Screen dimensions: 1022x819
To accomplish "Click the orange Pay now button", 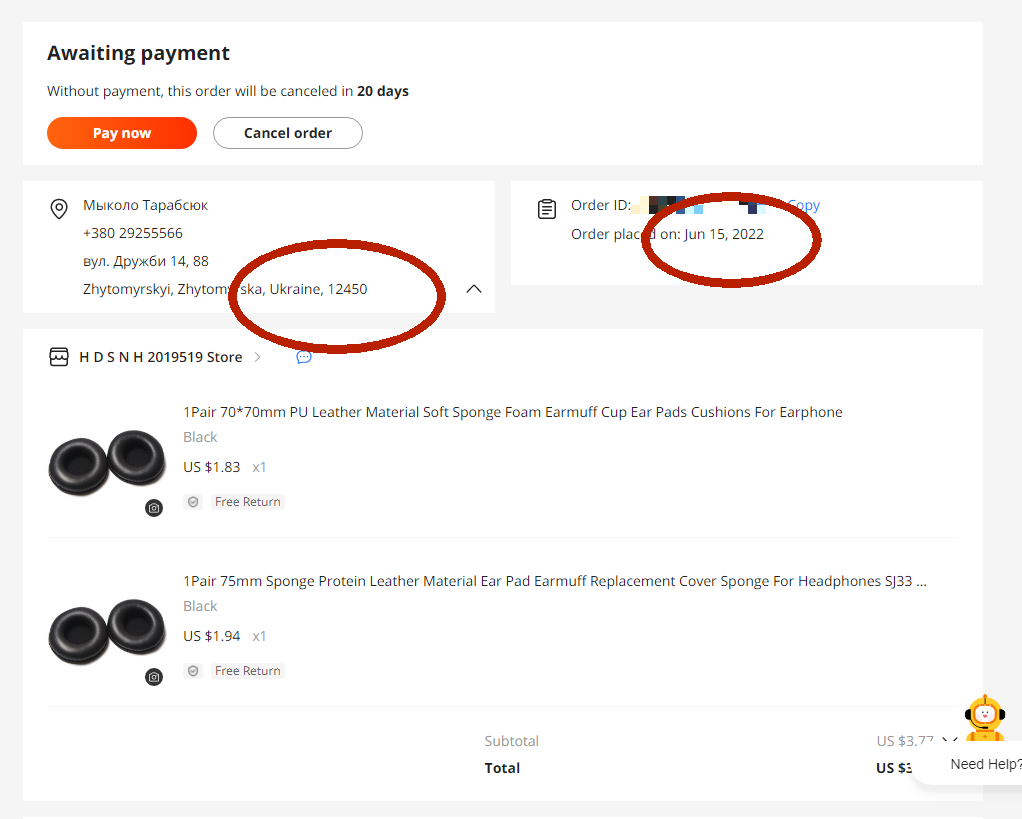I will [x=122, y=133].
